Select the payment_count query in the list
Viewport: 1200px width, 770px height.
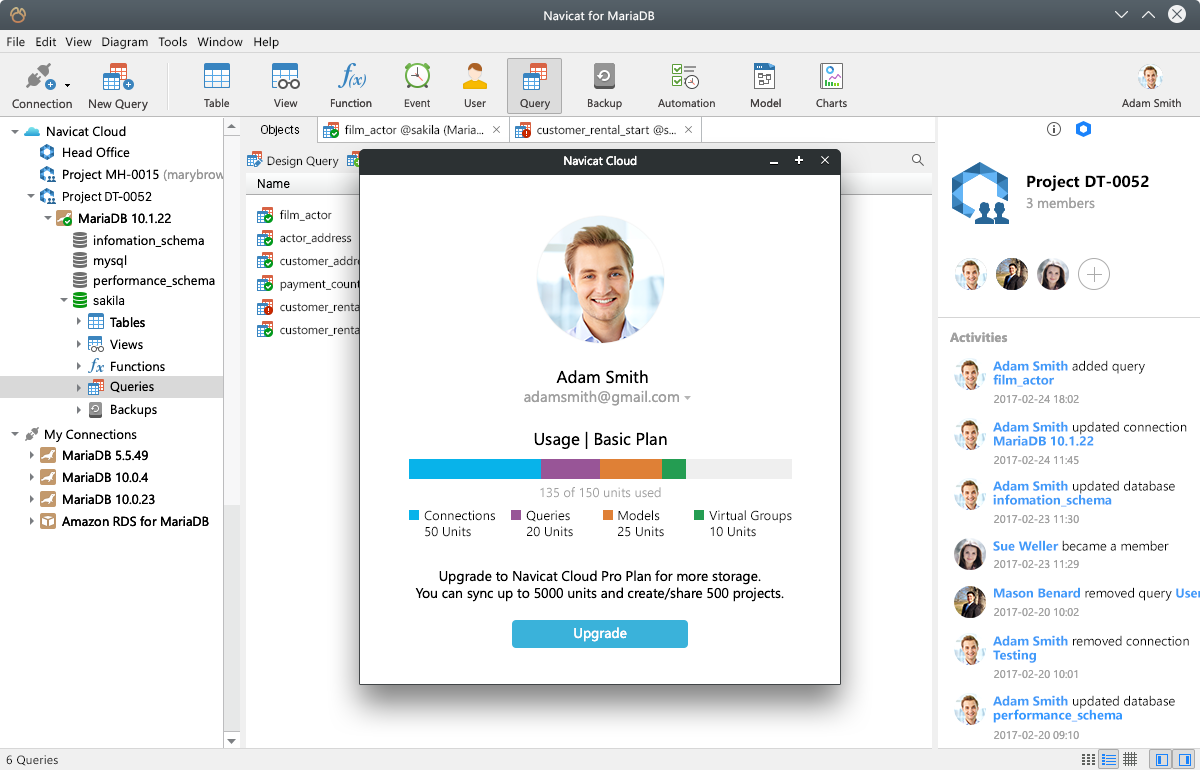tap(319, 284)
